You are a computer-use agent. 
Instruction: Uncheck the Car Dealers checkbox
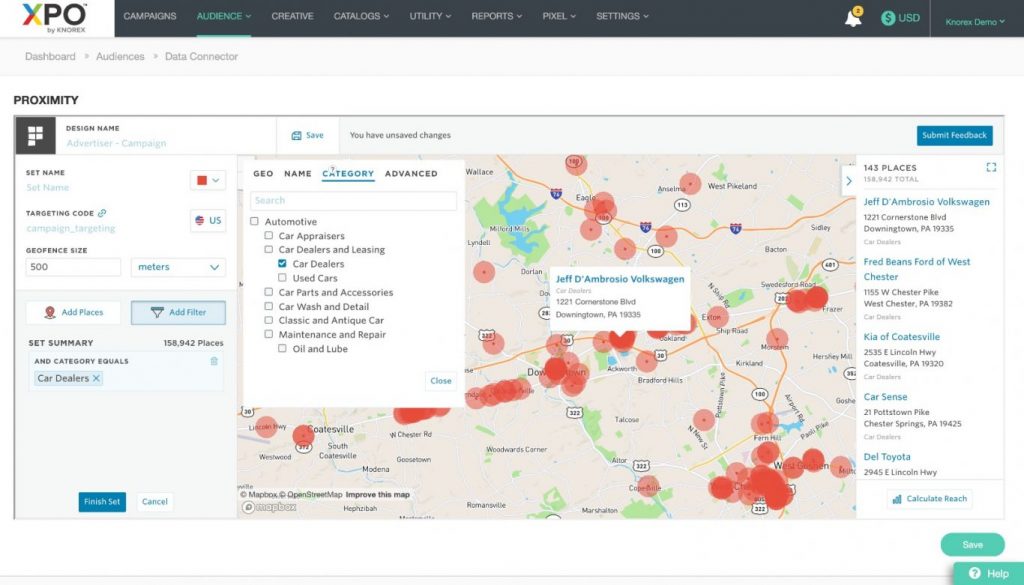[x=282, y=263]
